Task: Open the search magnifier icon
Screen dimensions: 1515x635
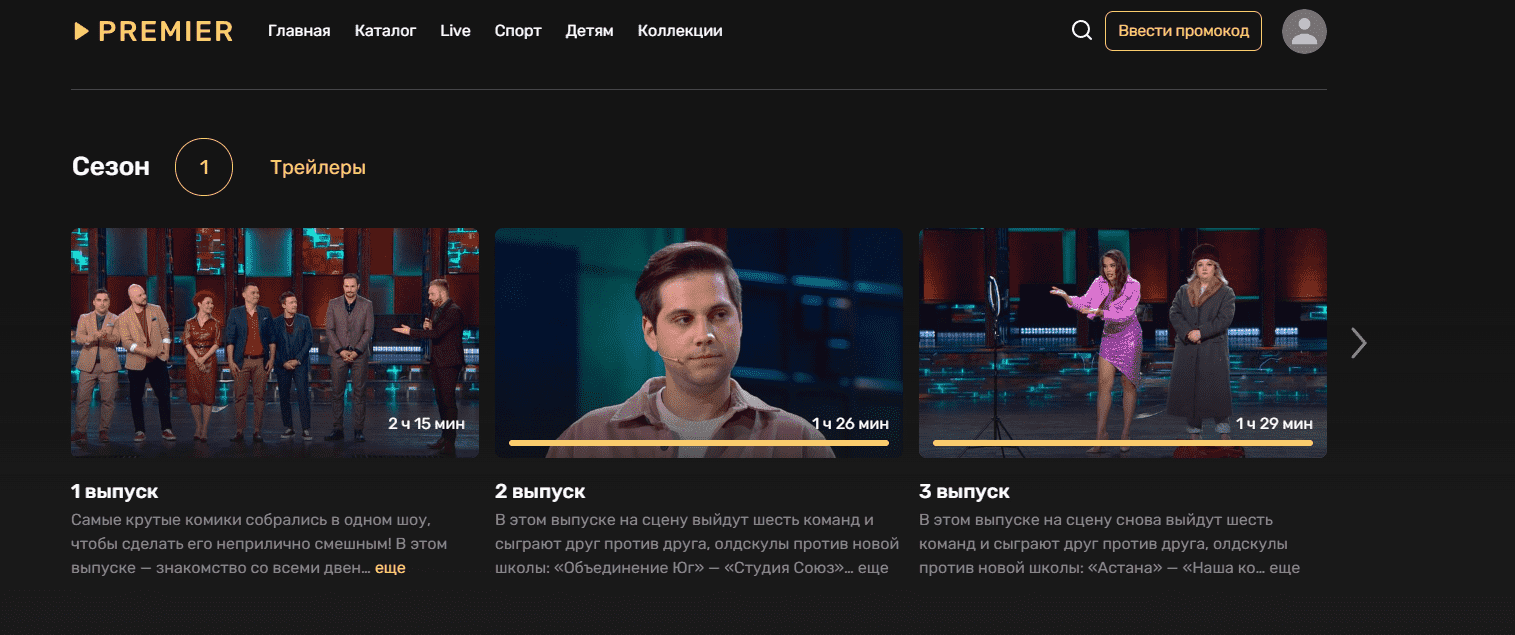Action: pos(1081,31)
